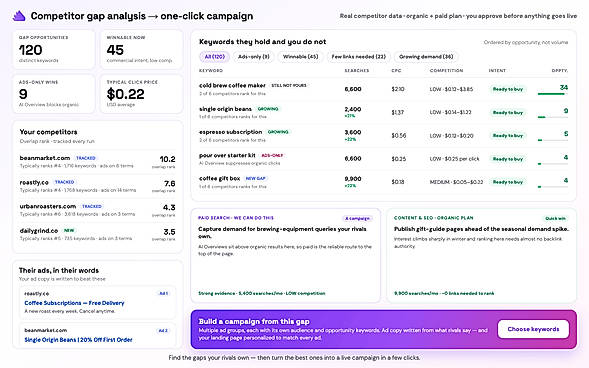Click Ready to buy tag on coffee gift box row
The height and width of the screenshot is (368, 589).
coord(507,182)
